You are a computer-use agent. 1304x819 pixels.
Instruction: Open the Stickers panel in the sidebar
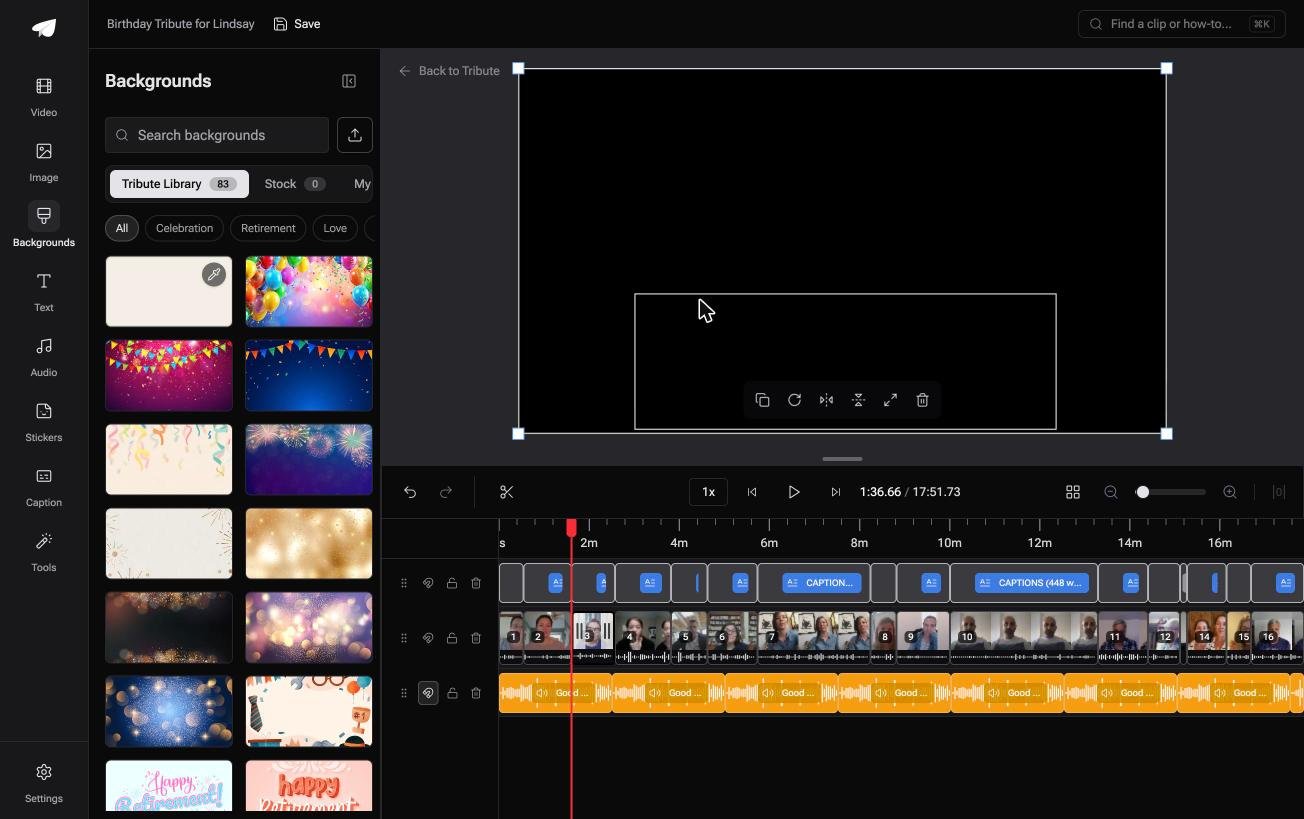(44, 422)
